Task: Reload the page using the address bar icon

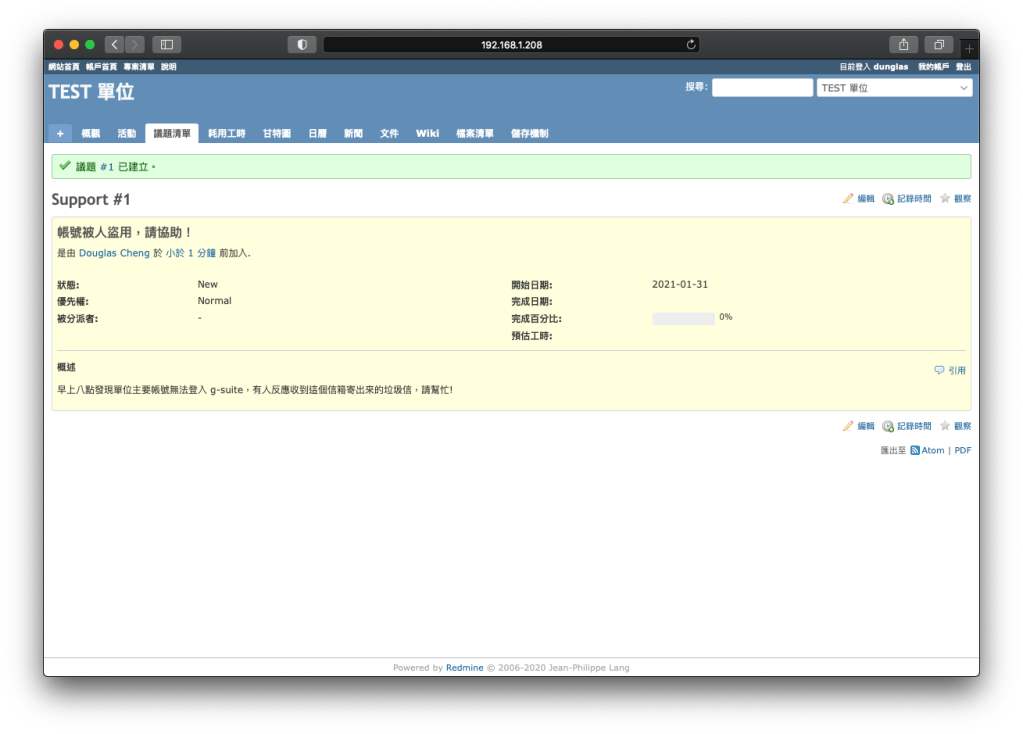Action: point(690,44)
